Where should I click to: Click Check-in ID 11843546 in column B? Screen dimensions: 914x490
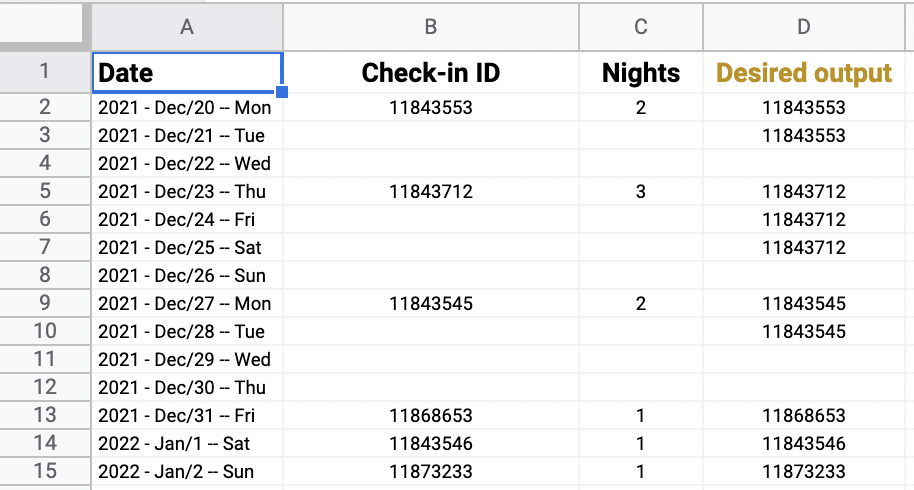click(x=431, y=443)
